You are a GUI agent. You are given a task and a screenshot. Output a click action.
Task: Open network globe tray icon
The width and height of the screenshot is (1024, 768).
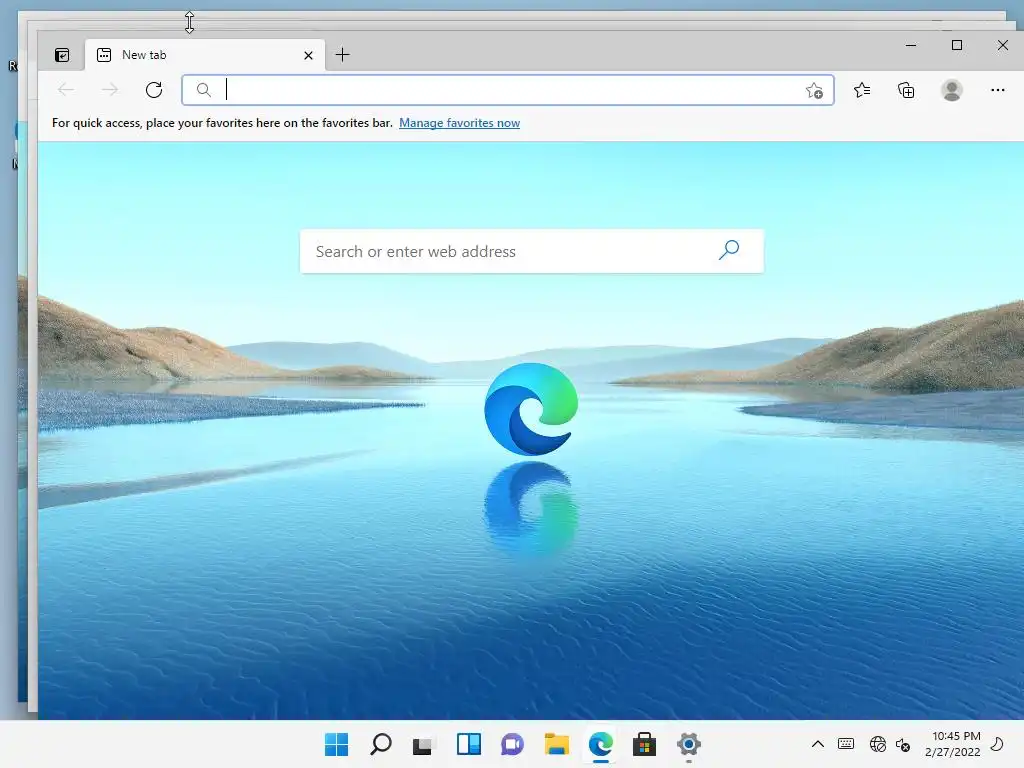[x=878, y=744]
